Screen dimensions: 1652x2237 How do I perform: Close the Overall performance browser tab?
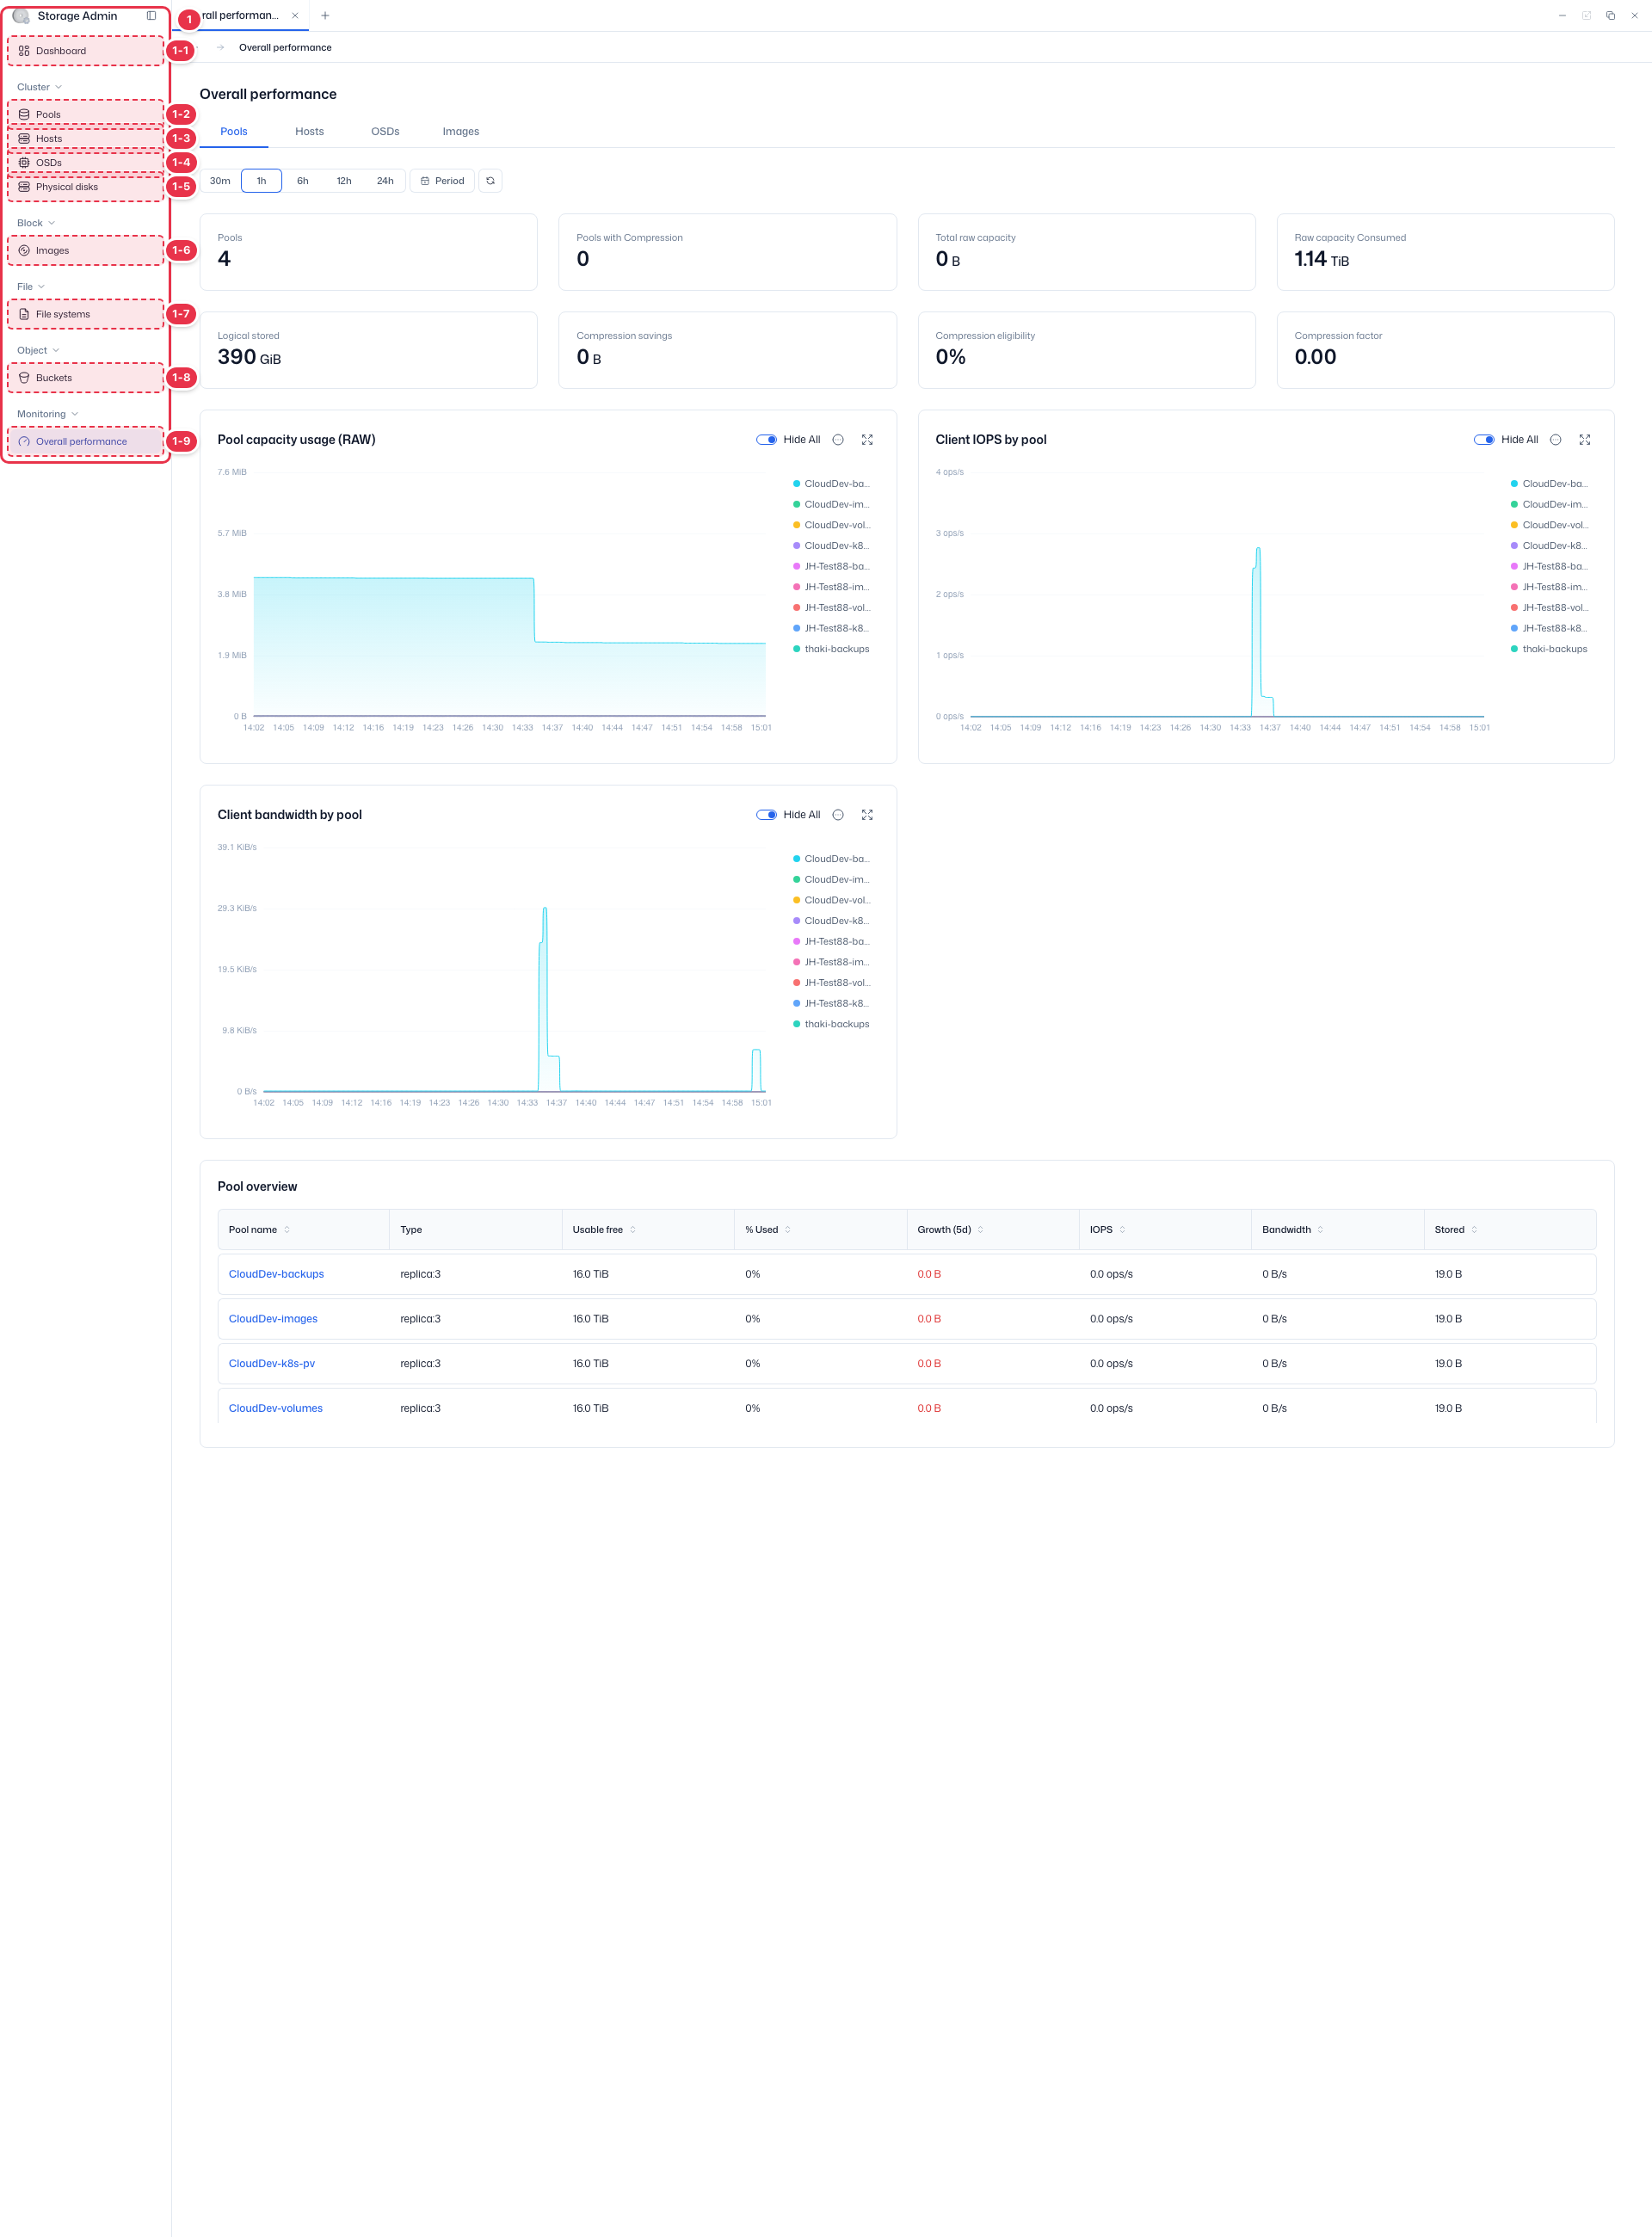[295, 16]
